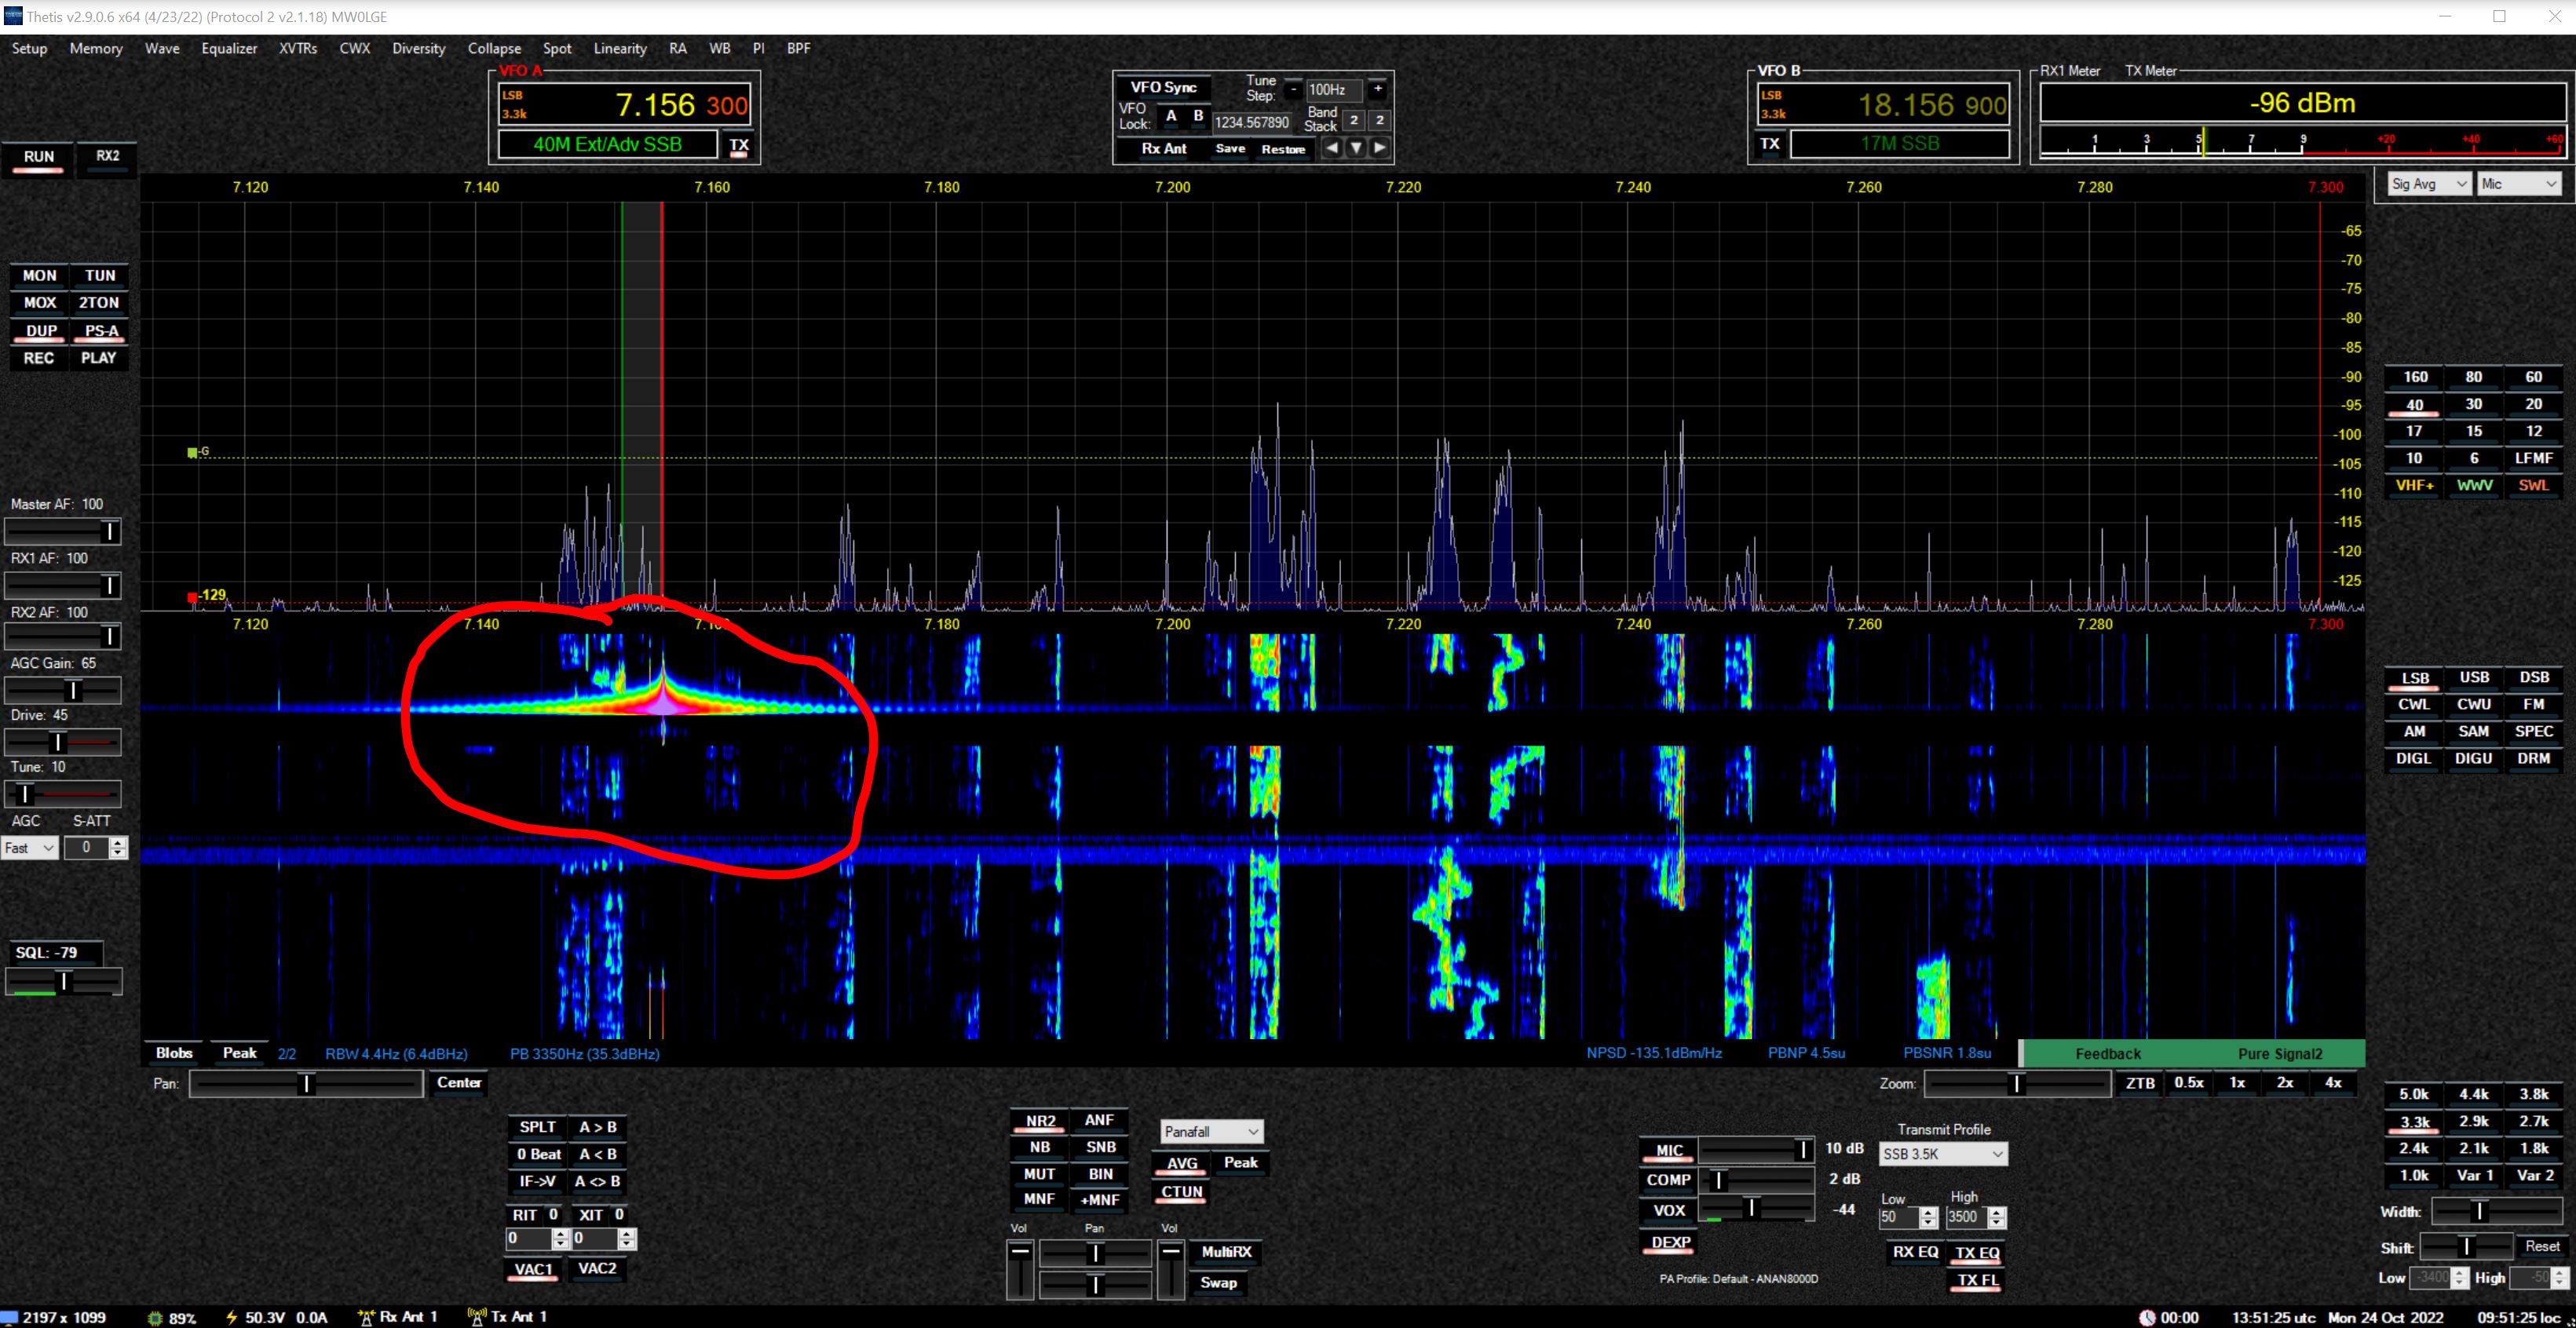Image resolution: width=2576 pixels, height=1328 pixels.
Task: Click the Rx Ant button
Action: click(x=1164, y=148)
